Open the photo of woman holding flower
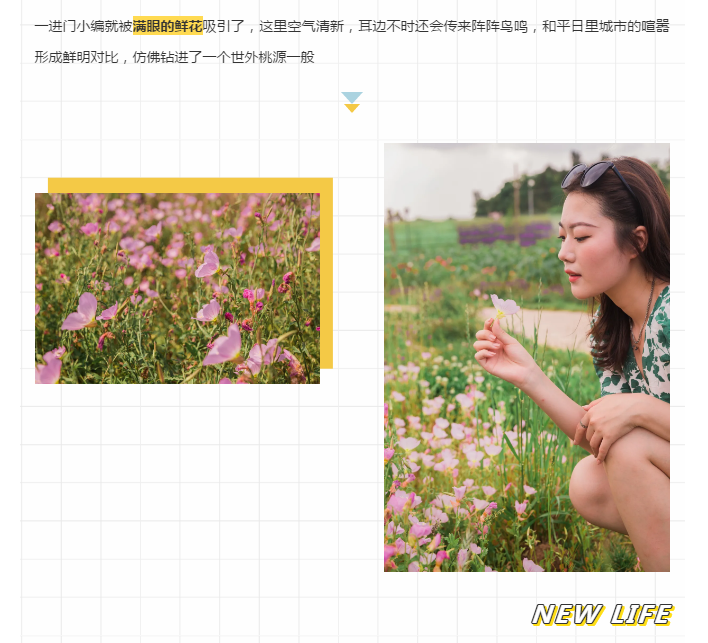This screenshot has width=708, height=643. 527,357
